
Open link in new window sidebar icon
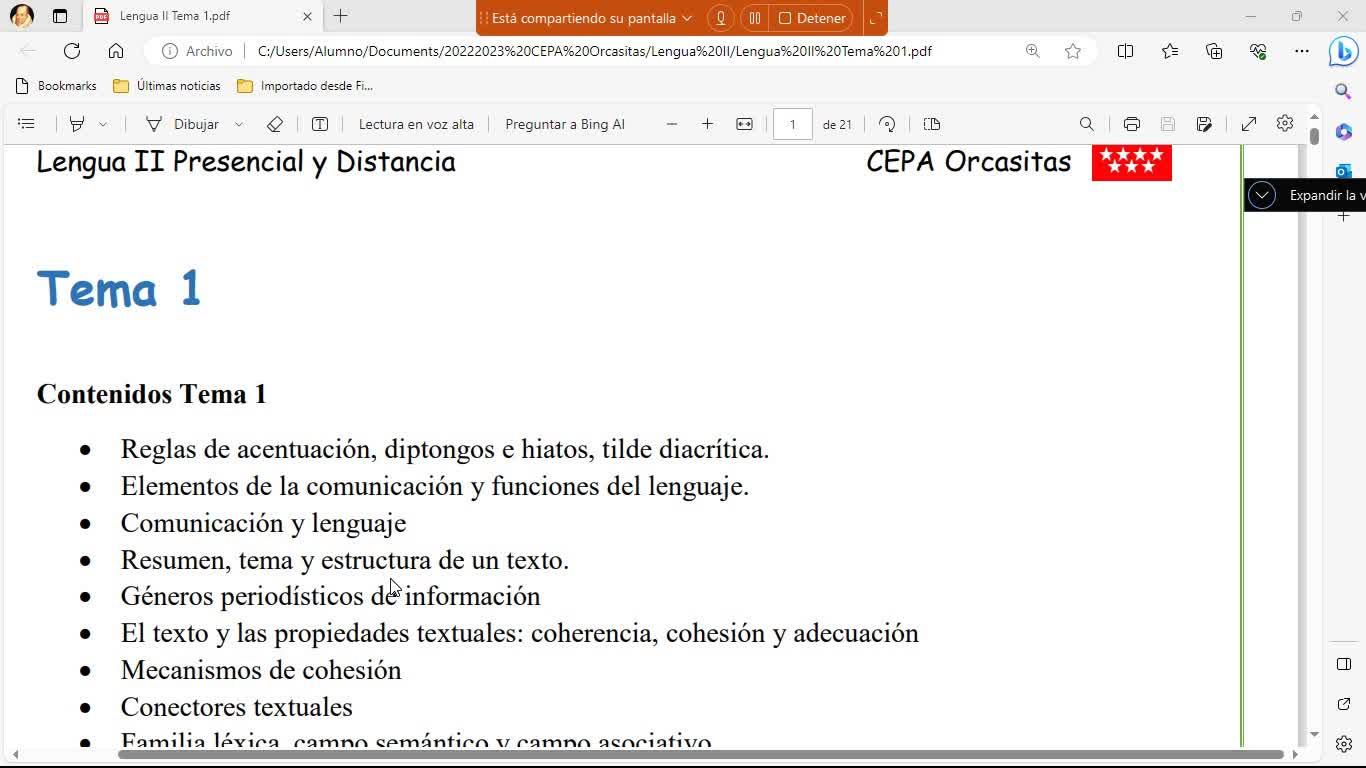pos(1343,704)
